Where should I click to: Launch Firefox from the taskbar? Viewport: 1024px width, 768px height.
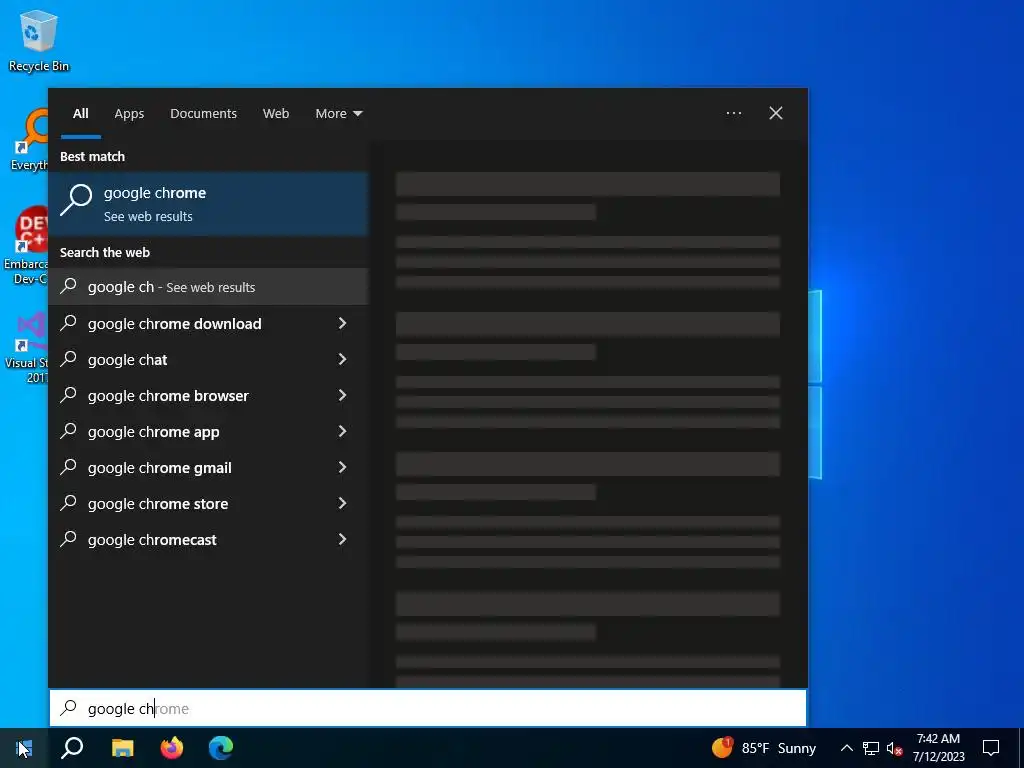[x=172, y=748]
